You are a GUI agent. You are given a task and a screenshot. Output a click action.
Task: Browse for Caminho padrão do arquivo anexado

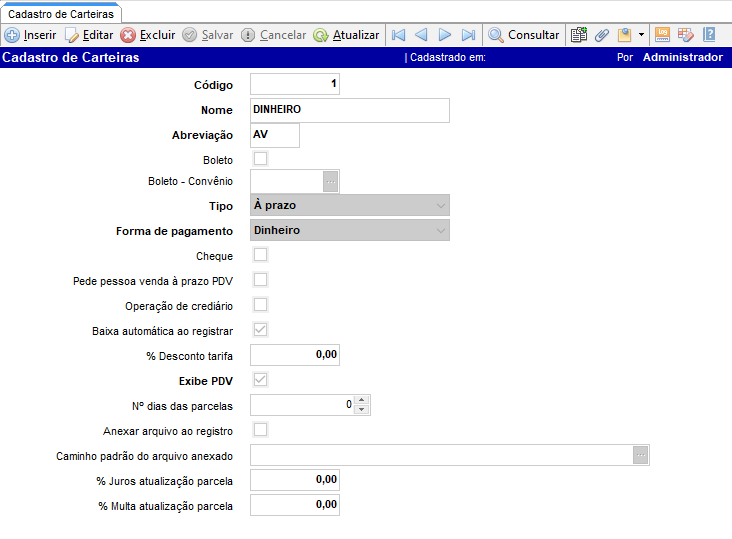[641, 455]
